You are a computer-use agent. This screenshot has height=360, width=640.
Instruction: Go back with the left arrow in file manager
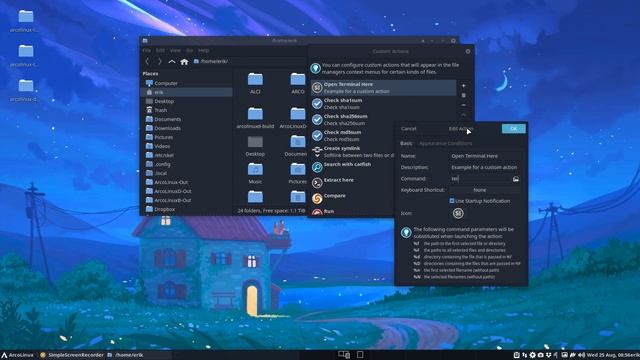[x=148, y=62]
